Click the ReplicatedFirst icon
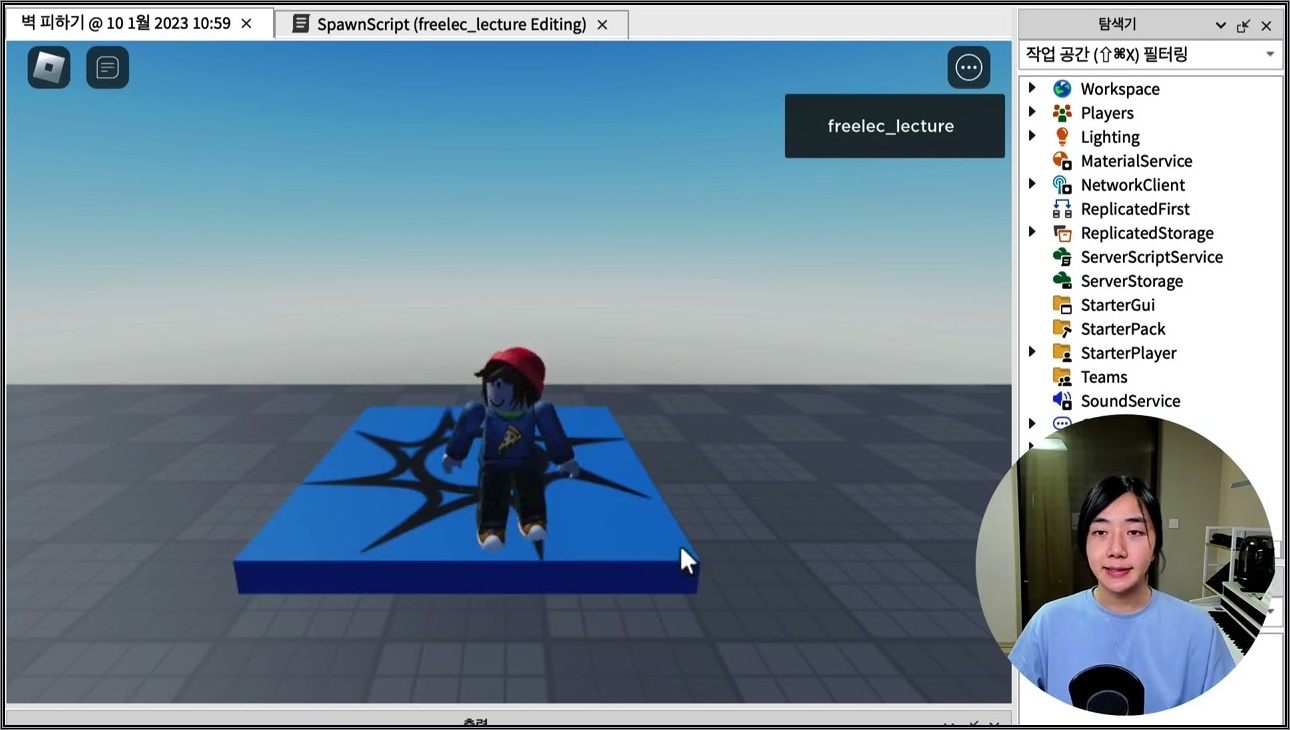This screenshot has height=730, width=1290. [x=1062, y=209]
